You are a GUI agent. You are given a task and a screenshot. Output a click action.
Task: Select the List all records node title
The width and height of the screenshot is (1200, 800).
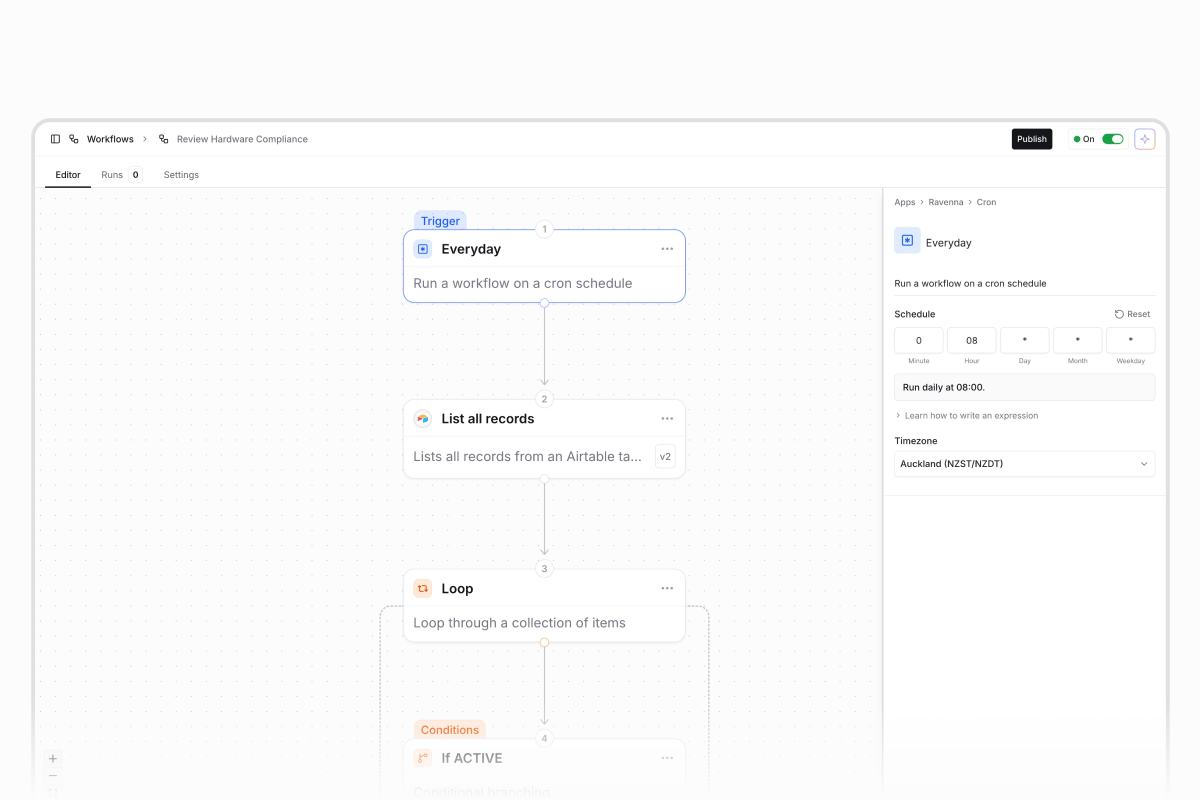[x=488, y=419]
